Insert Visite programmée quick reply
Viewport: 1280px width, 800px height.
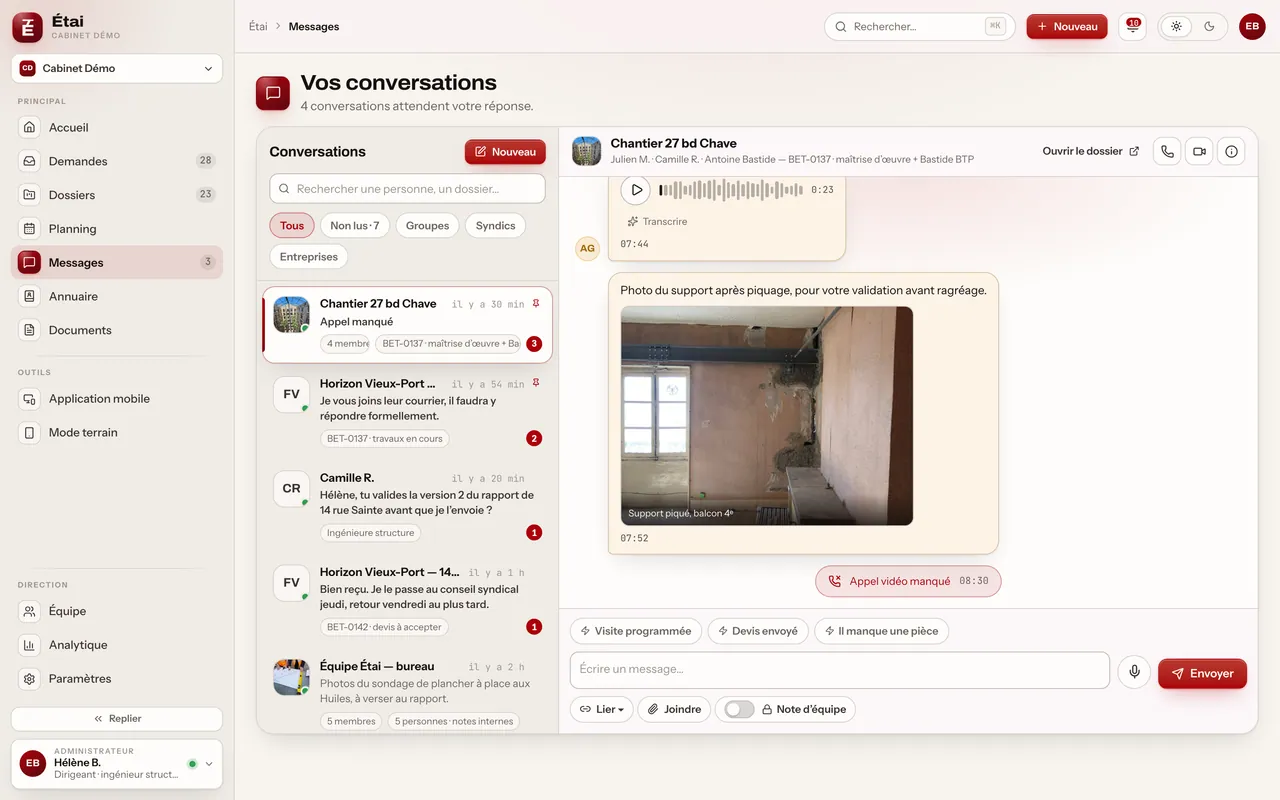[x=636, y=631]
